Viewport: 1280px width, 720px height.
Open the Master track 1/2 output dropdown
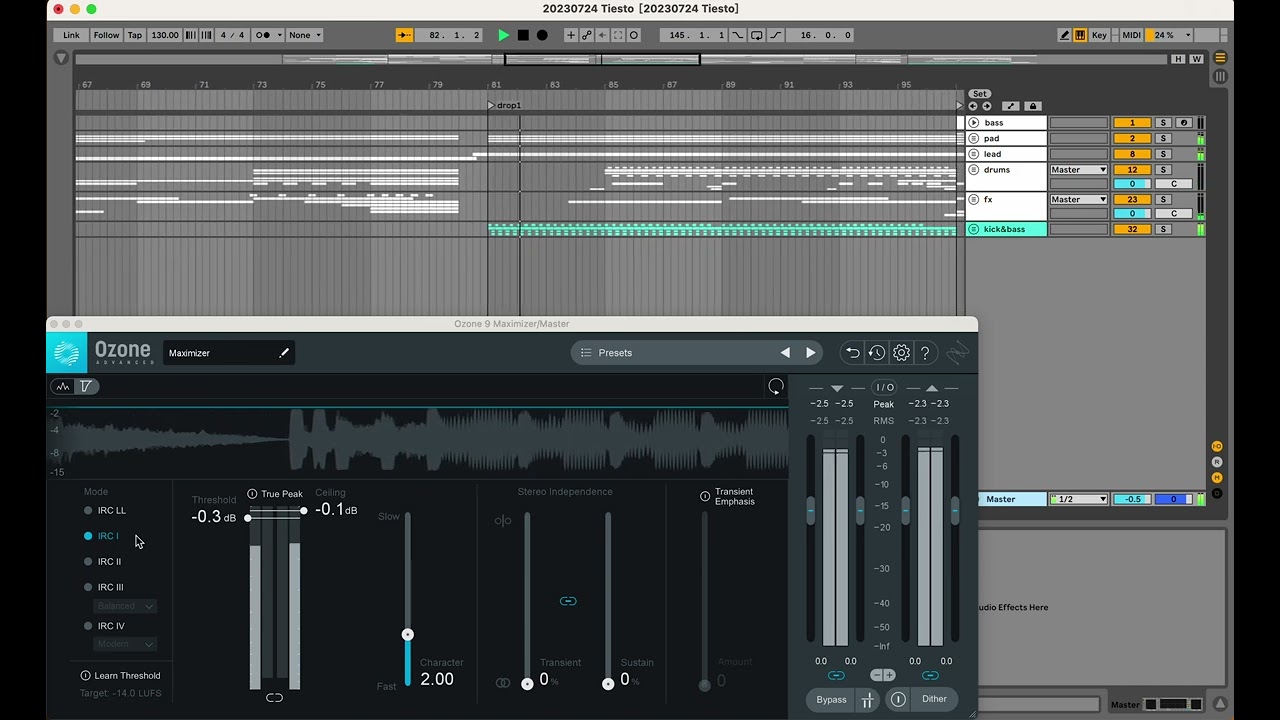coord(1079,499)
